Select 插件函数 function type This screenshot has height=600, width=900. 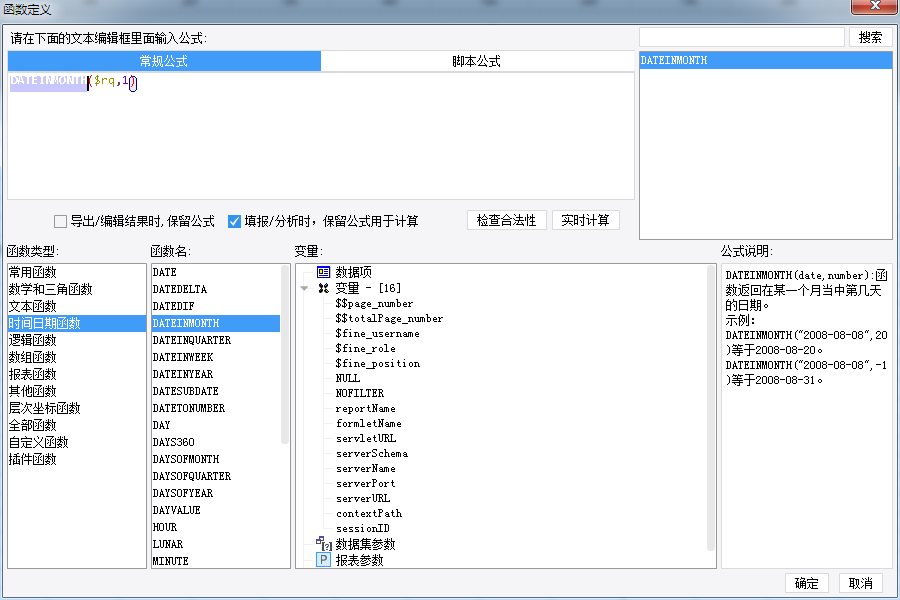pos(77,459)
